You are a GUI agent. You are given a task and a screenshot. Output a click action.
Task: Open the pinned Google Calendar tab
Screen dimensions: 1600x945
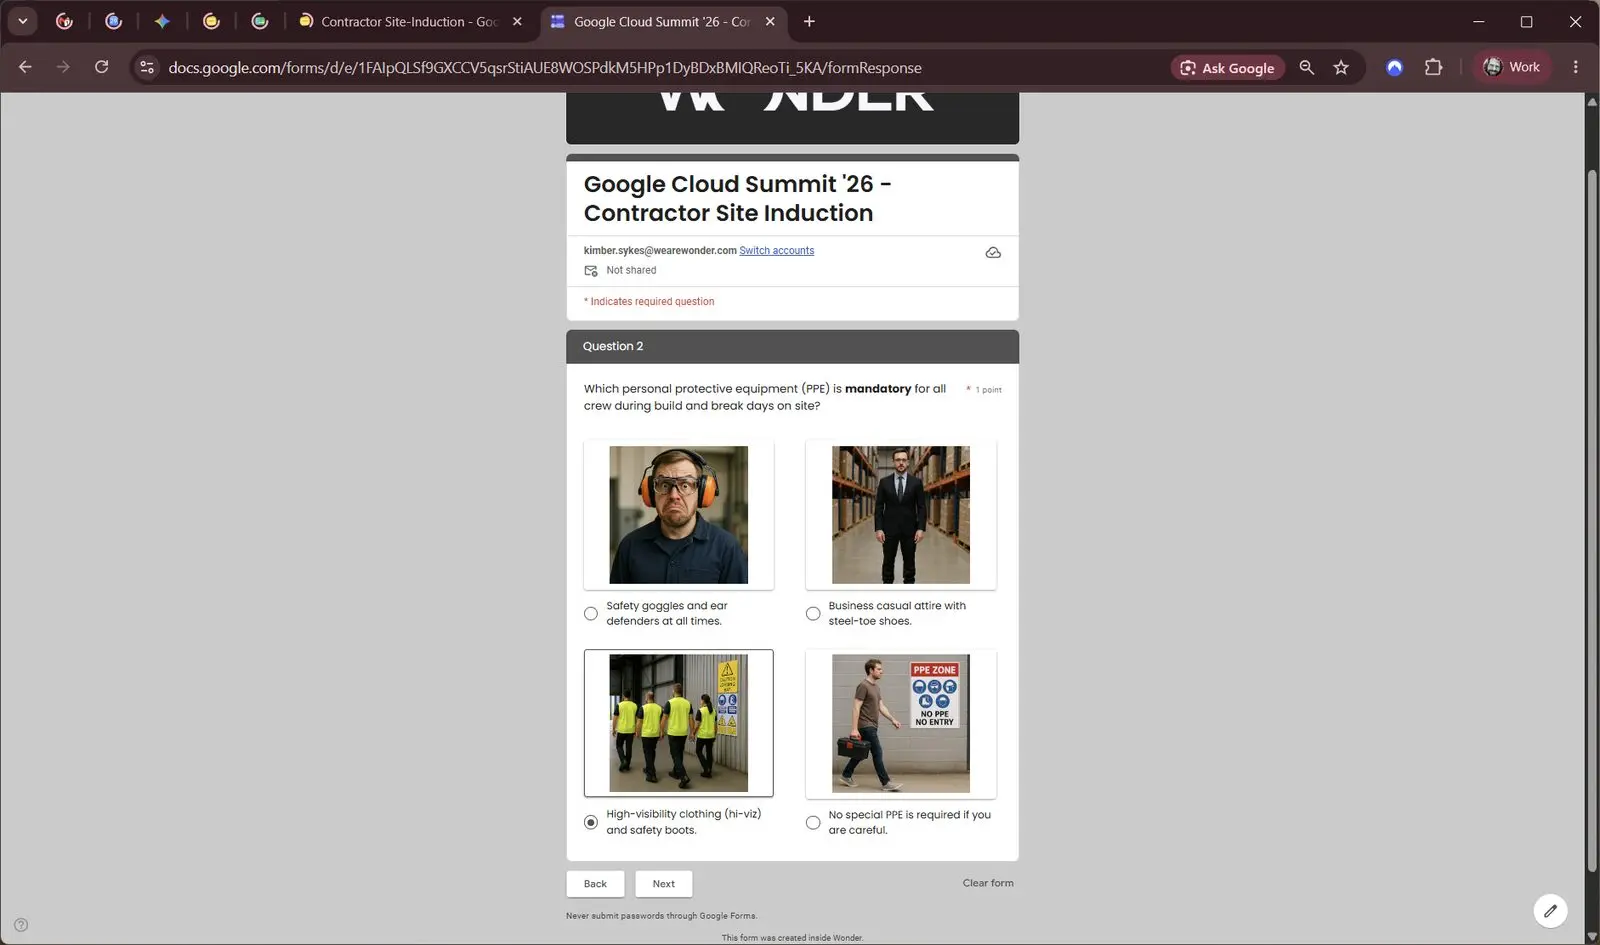point(113,21)
